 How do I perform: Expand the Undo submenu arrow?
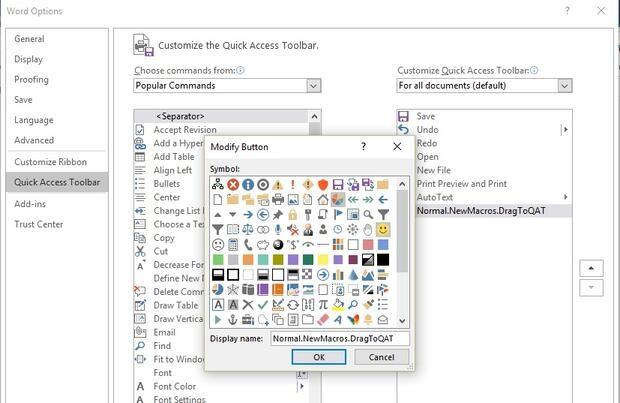click(565, 130)
